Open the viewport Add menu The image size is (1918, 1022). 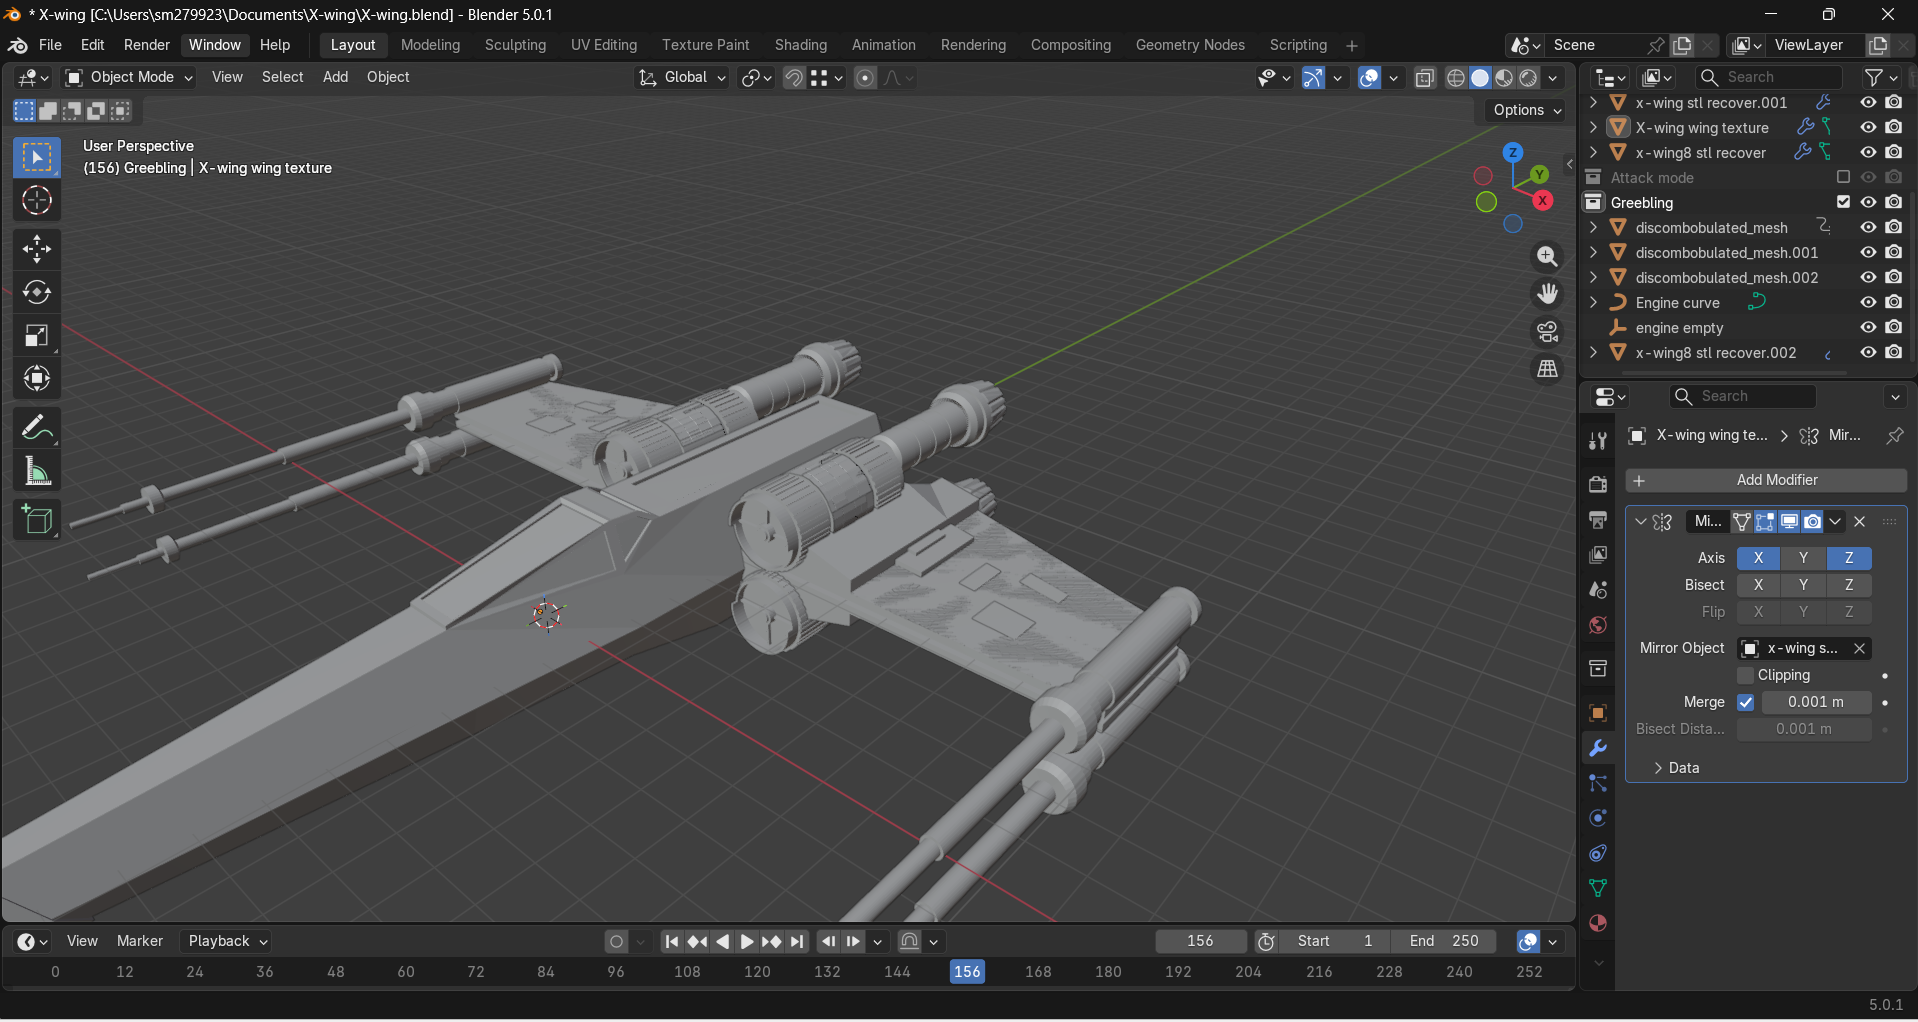click(335, 77)
